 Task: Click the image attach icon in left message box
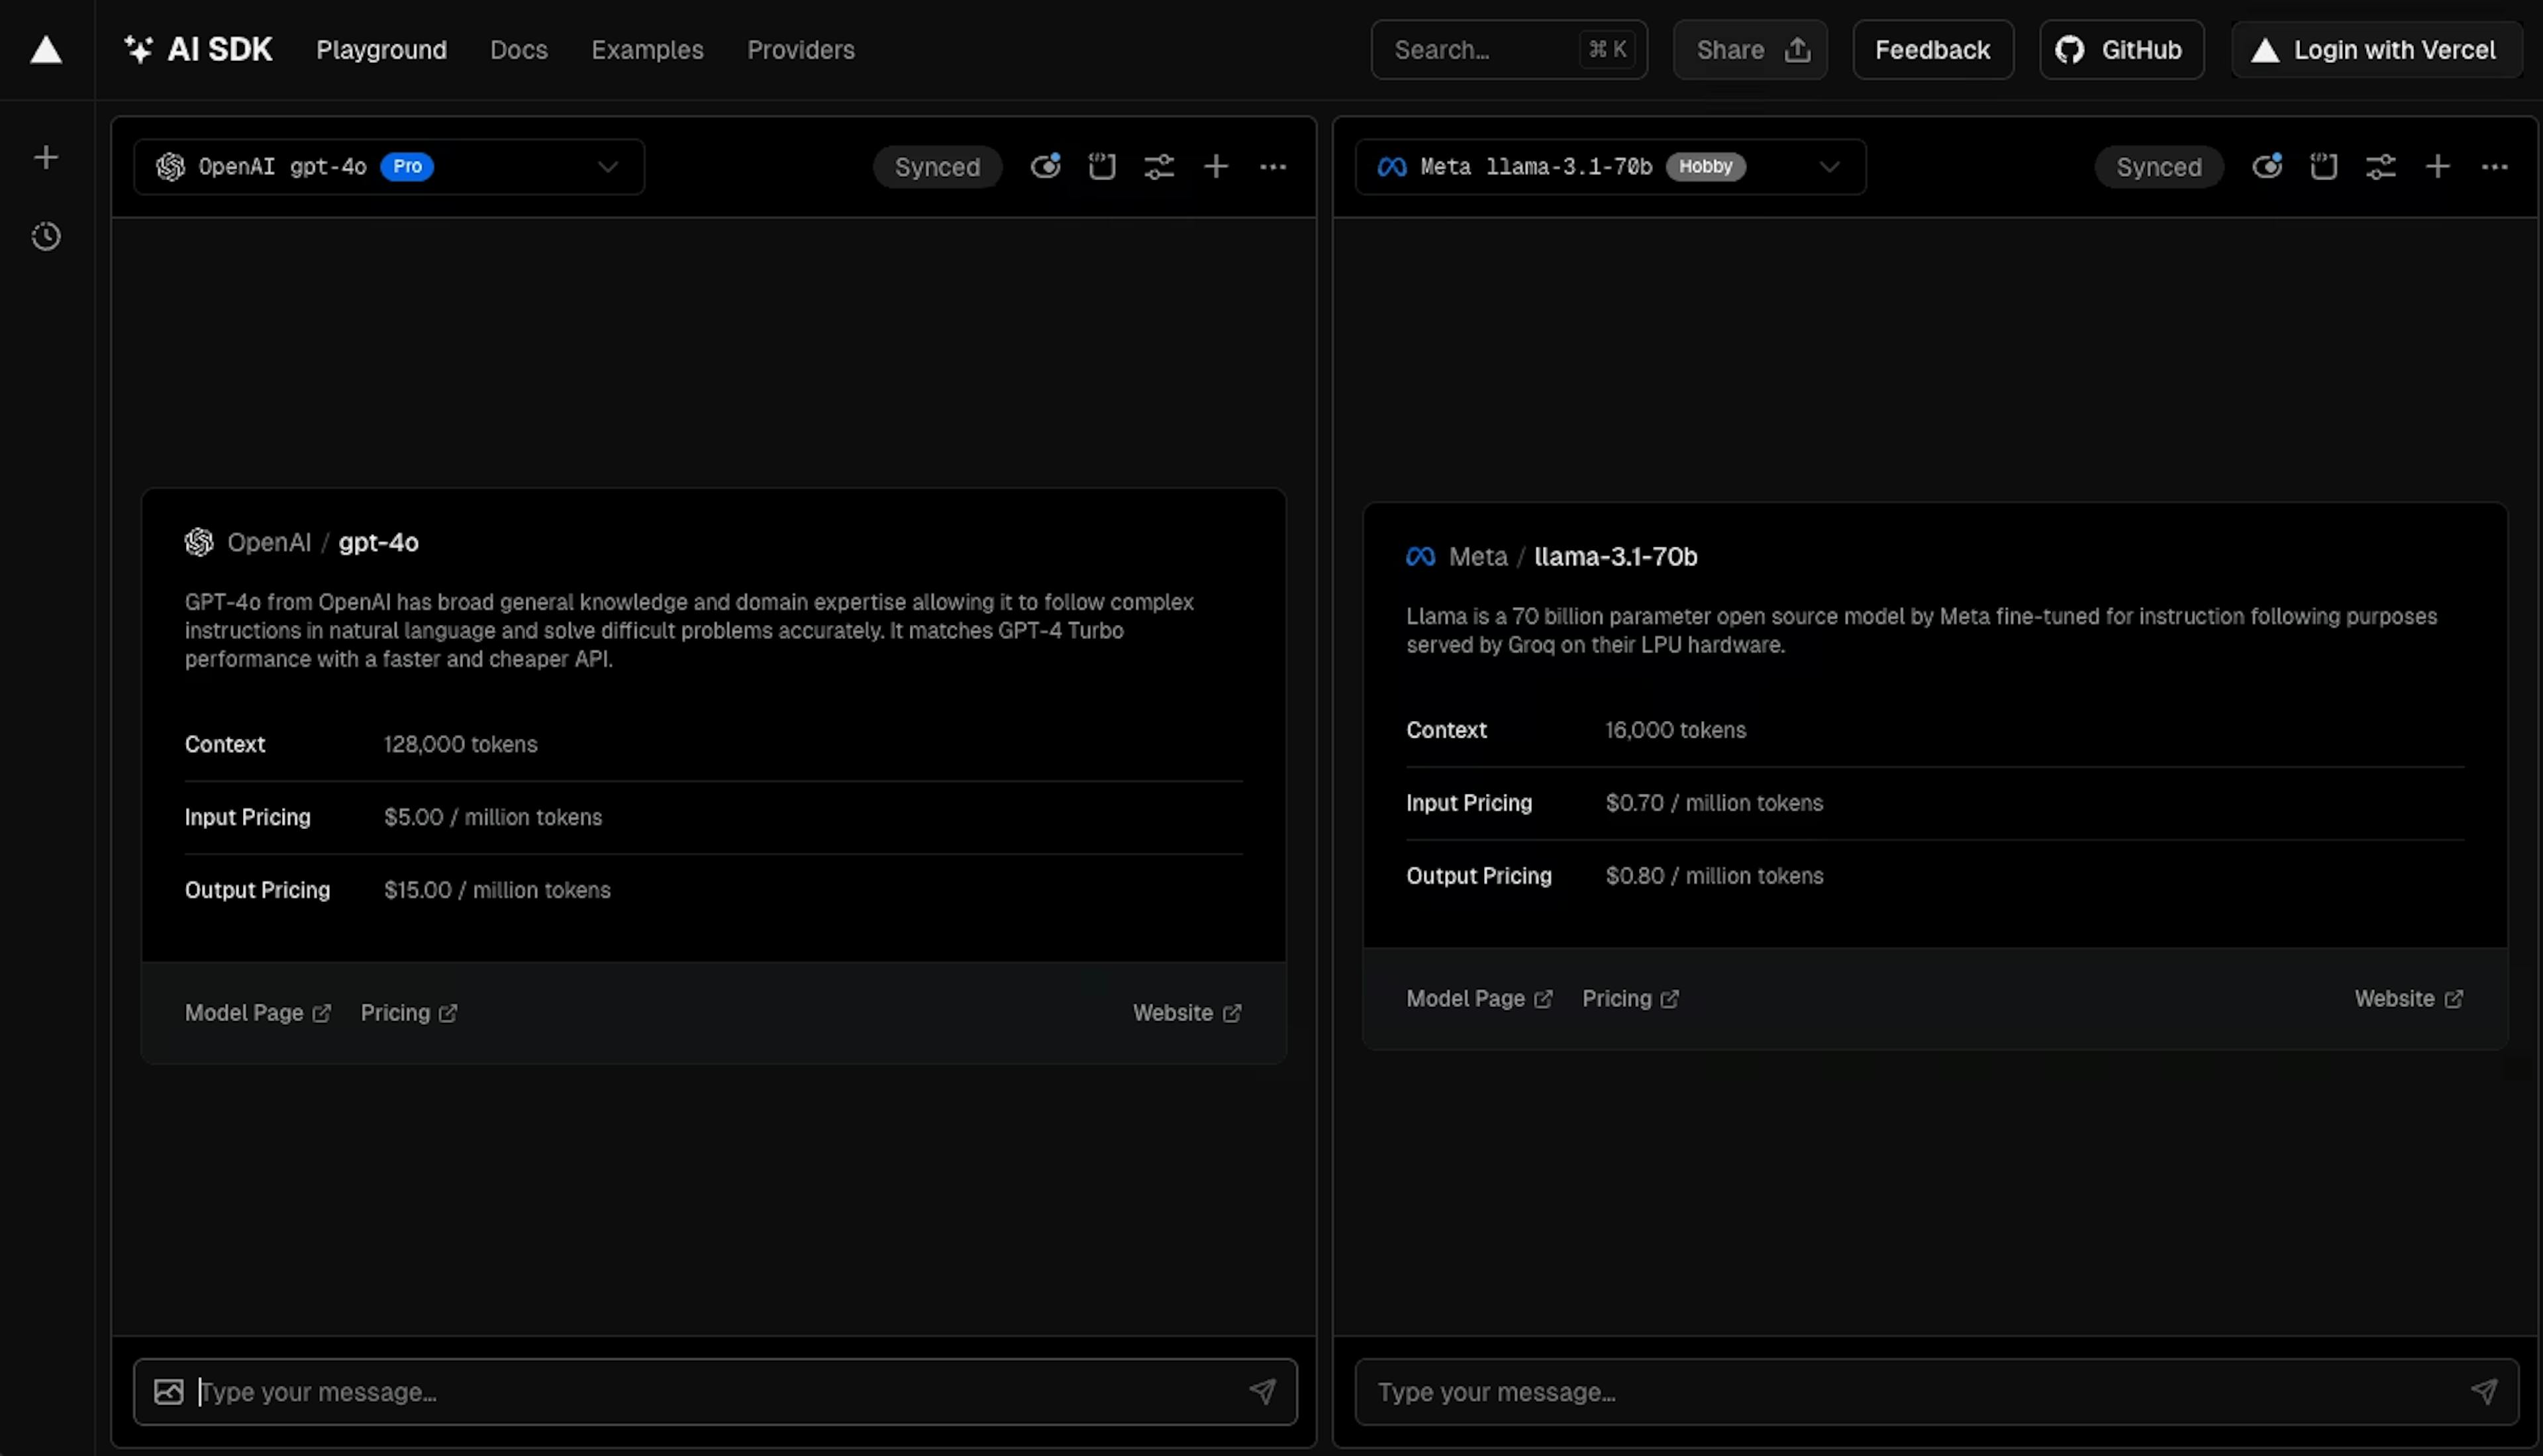click(x=169, y=1391)
